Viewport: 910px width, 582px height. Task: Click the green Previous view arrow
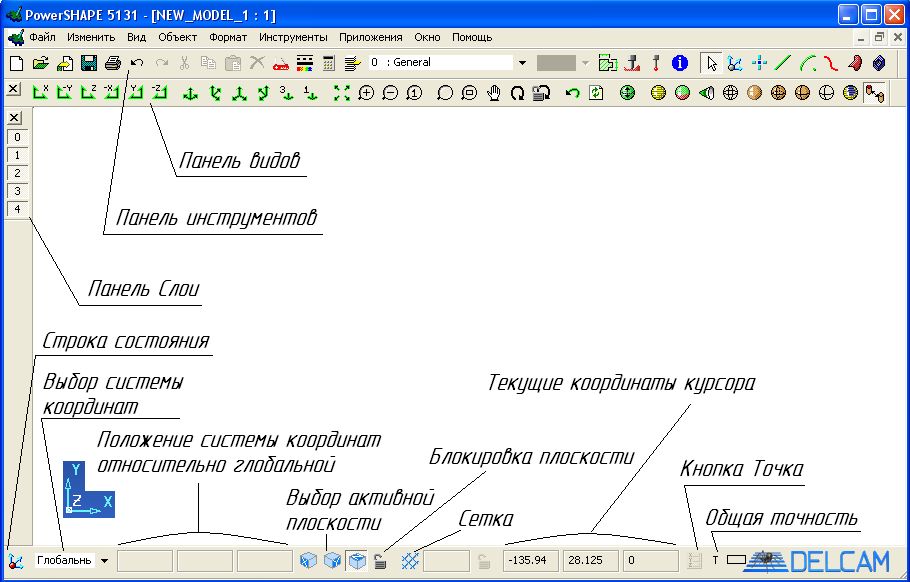(573, 93)
